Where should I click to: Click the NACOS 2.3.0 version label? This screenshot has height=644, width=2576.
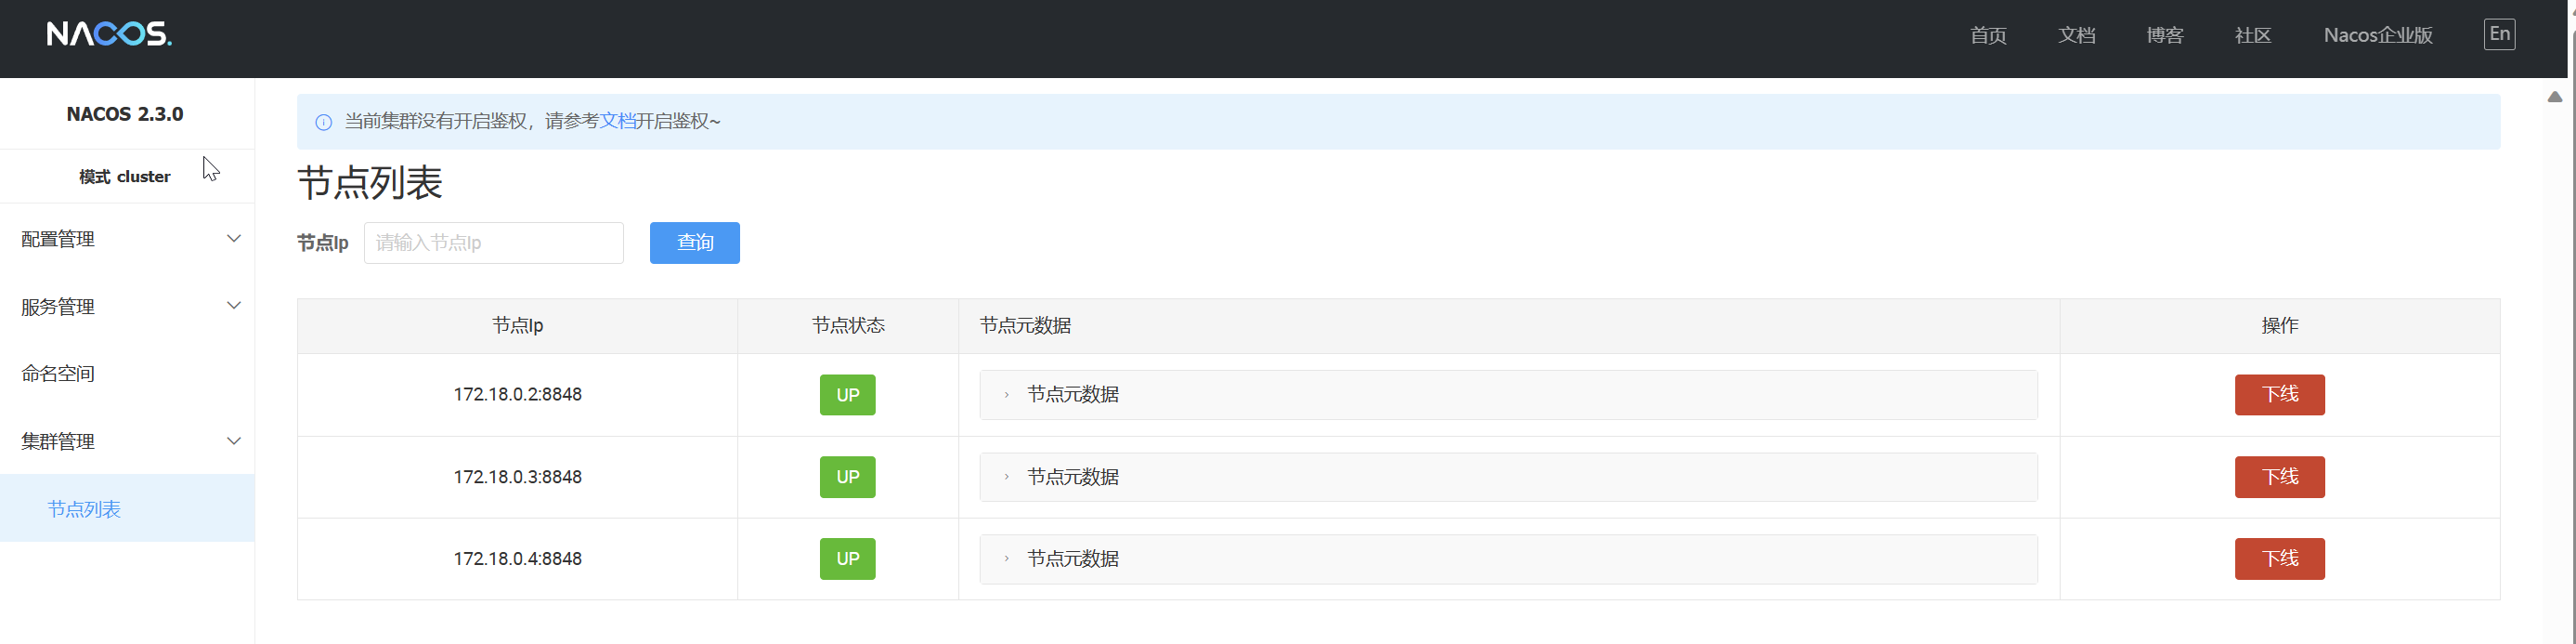click(125, 114)
